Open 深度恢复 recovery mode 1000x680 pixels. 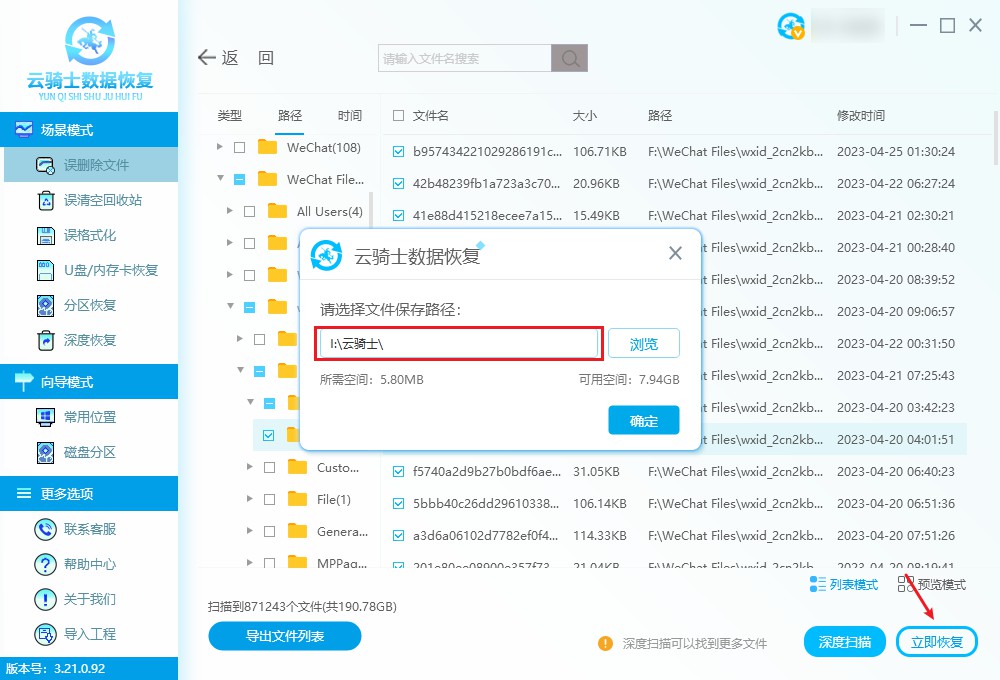(90, 339)
